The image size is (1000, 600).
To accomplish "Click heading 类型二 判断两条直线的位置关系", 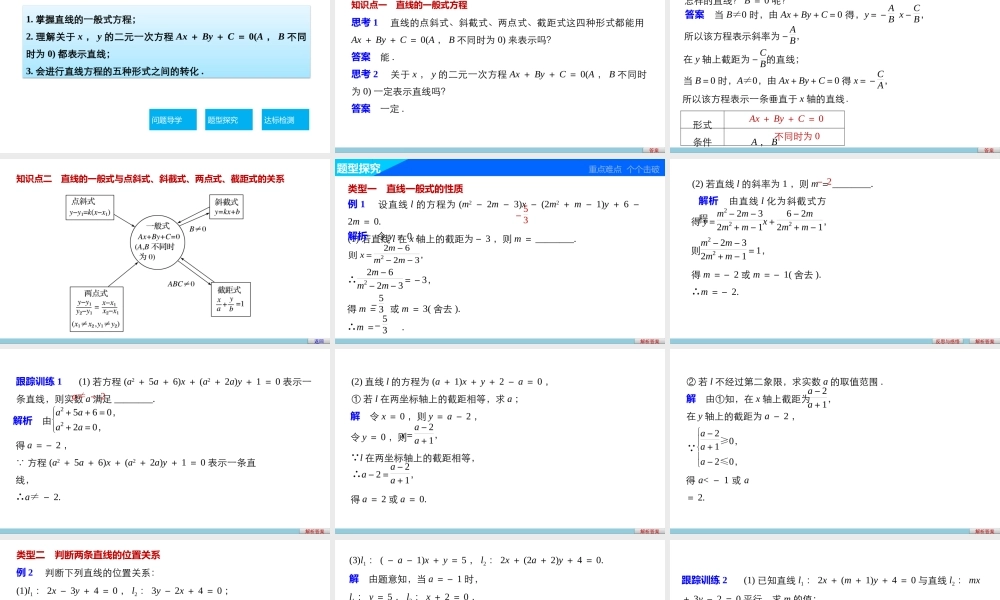I will point(88,555).
